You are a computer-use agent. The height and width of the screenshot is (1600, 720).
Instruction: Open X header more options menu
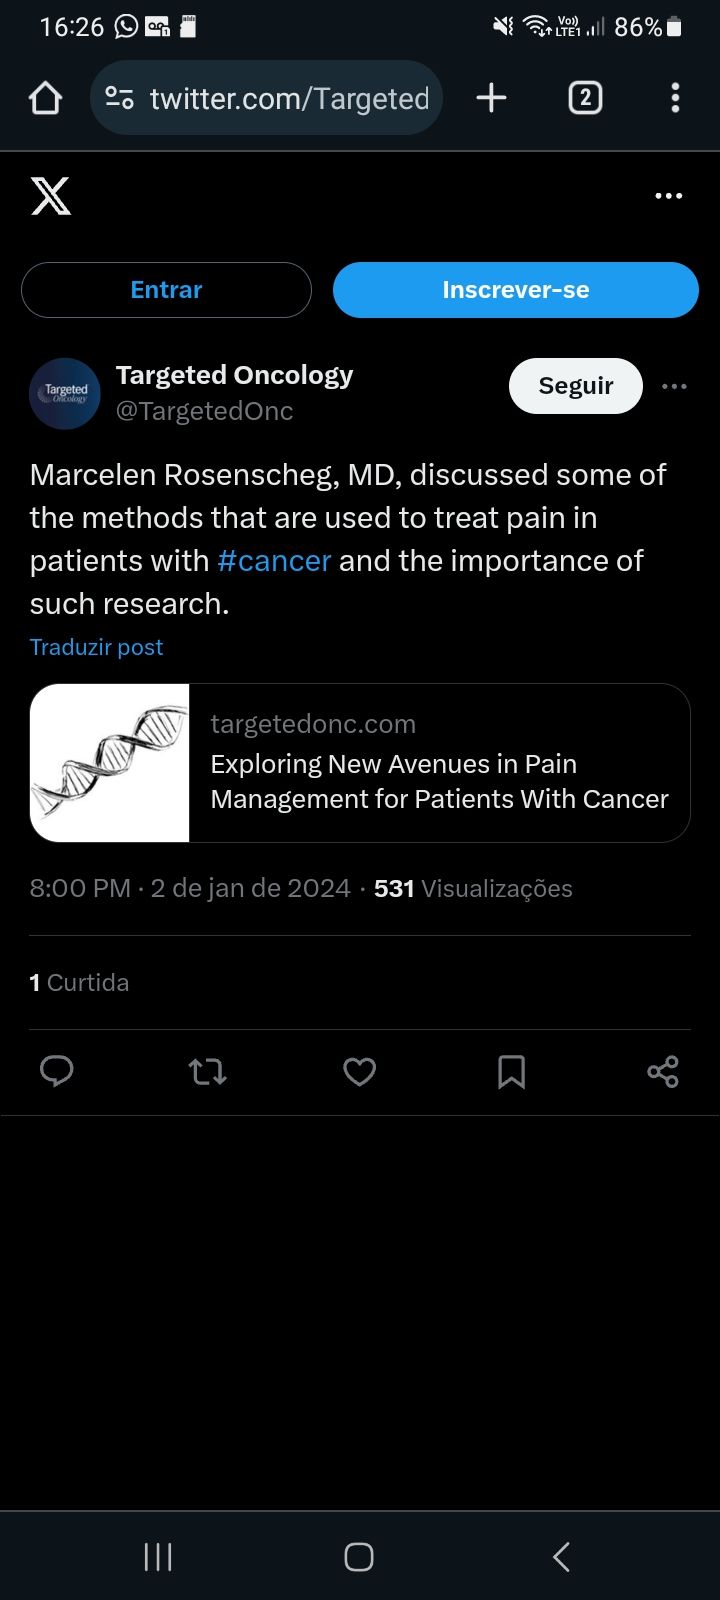pyautogui.click(x=668, y=196)
